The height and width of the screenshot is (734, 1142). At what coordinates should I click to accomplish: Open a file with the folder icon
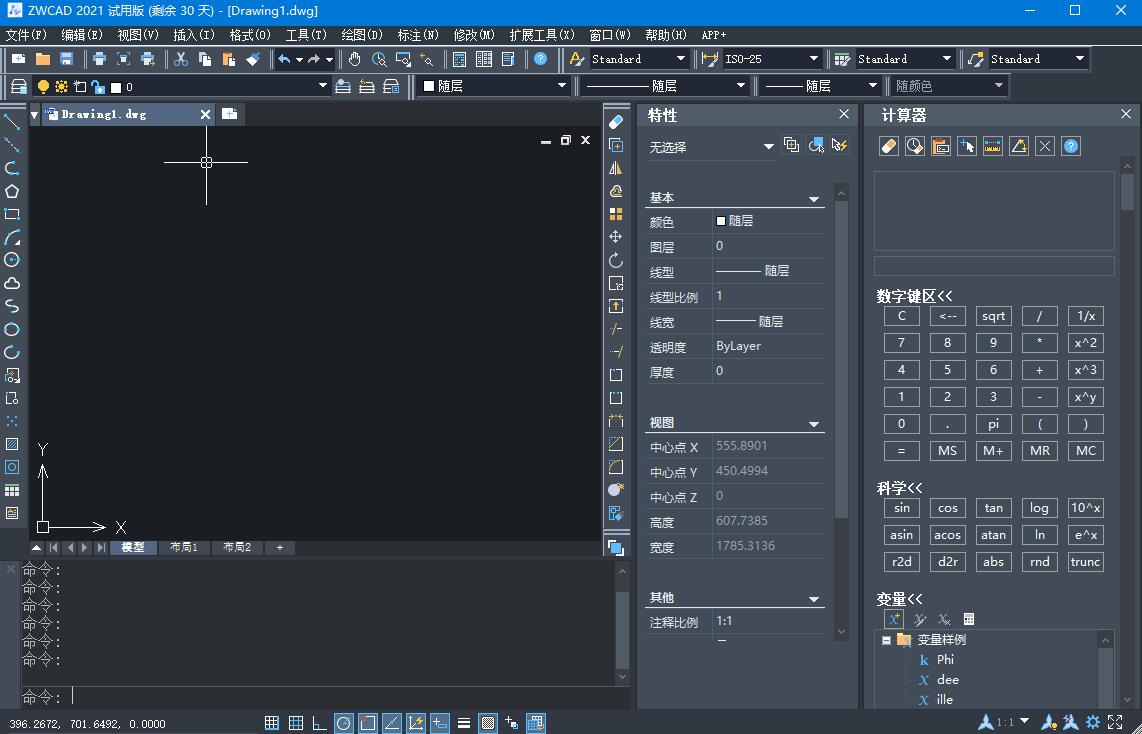[43, 59]
